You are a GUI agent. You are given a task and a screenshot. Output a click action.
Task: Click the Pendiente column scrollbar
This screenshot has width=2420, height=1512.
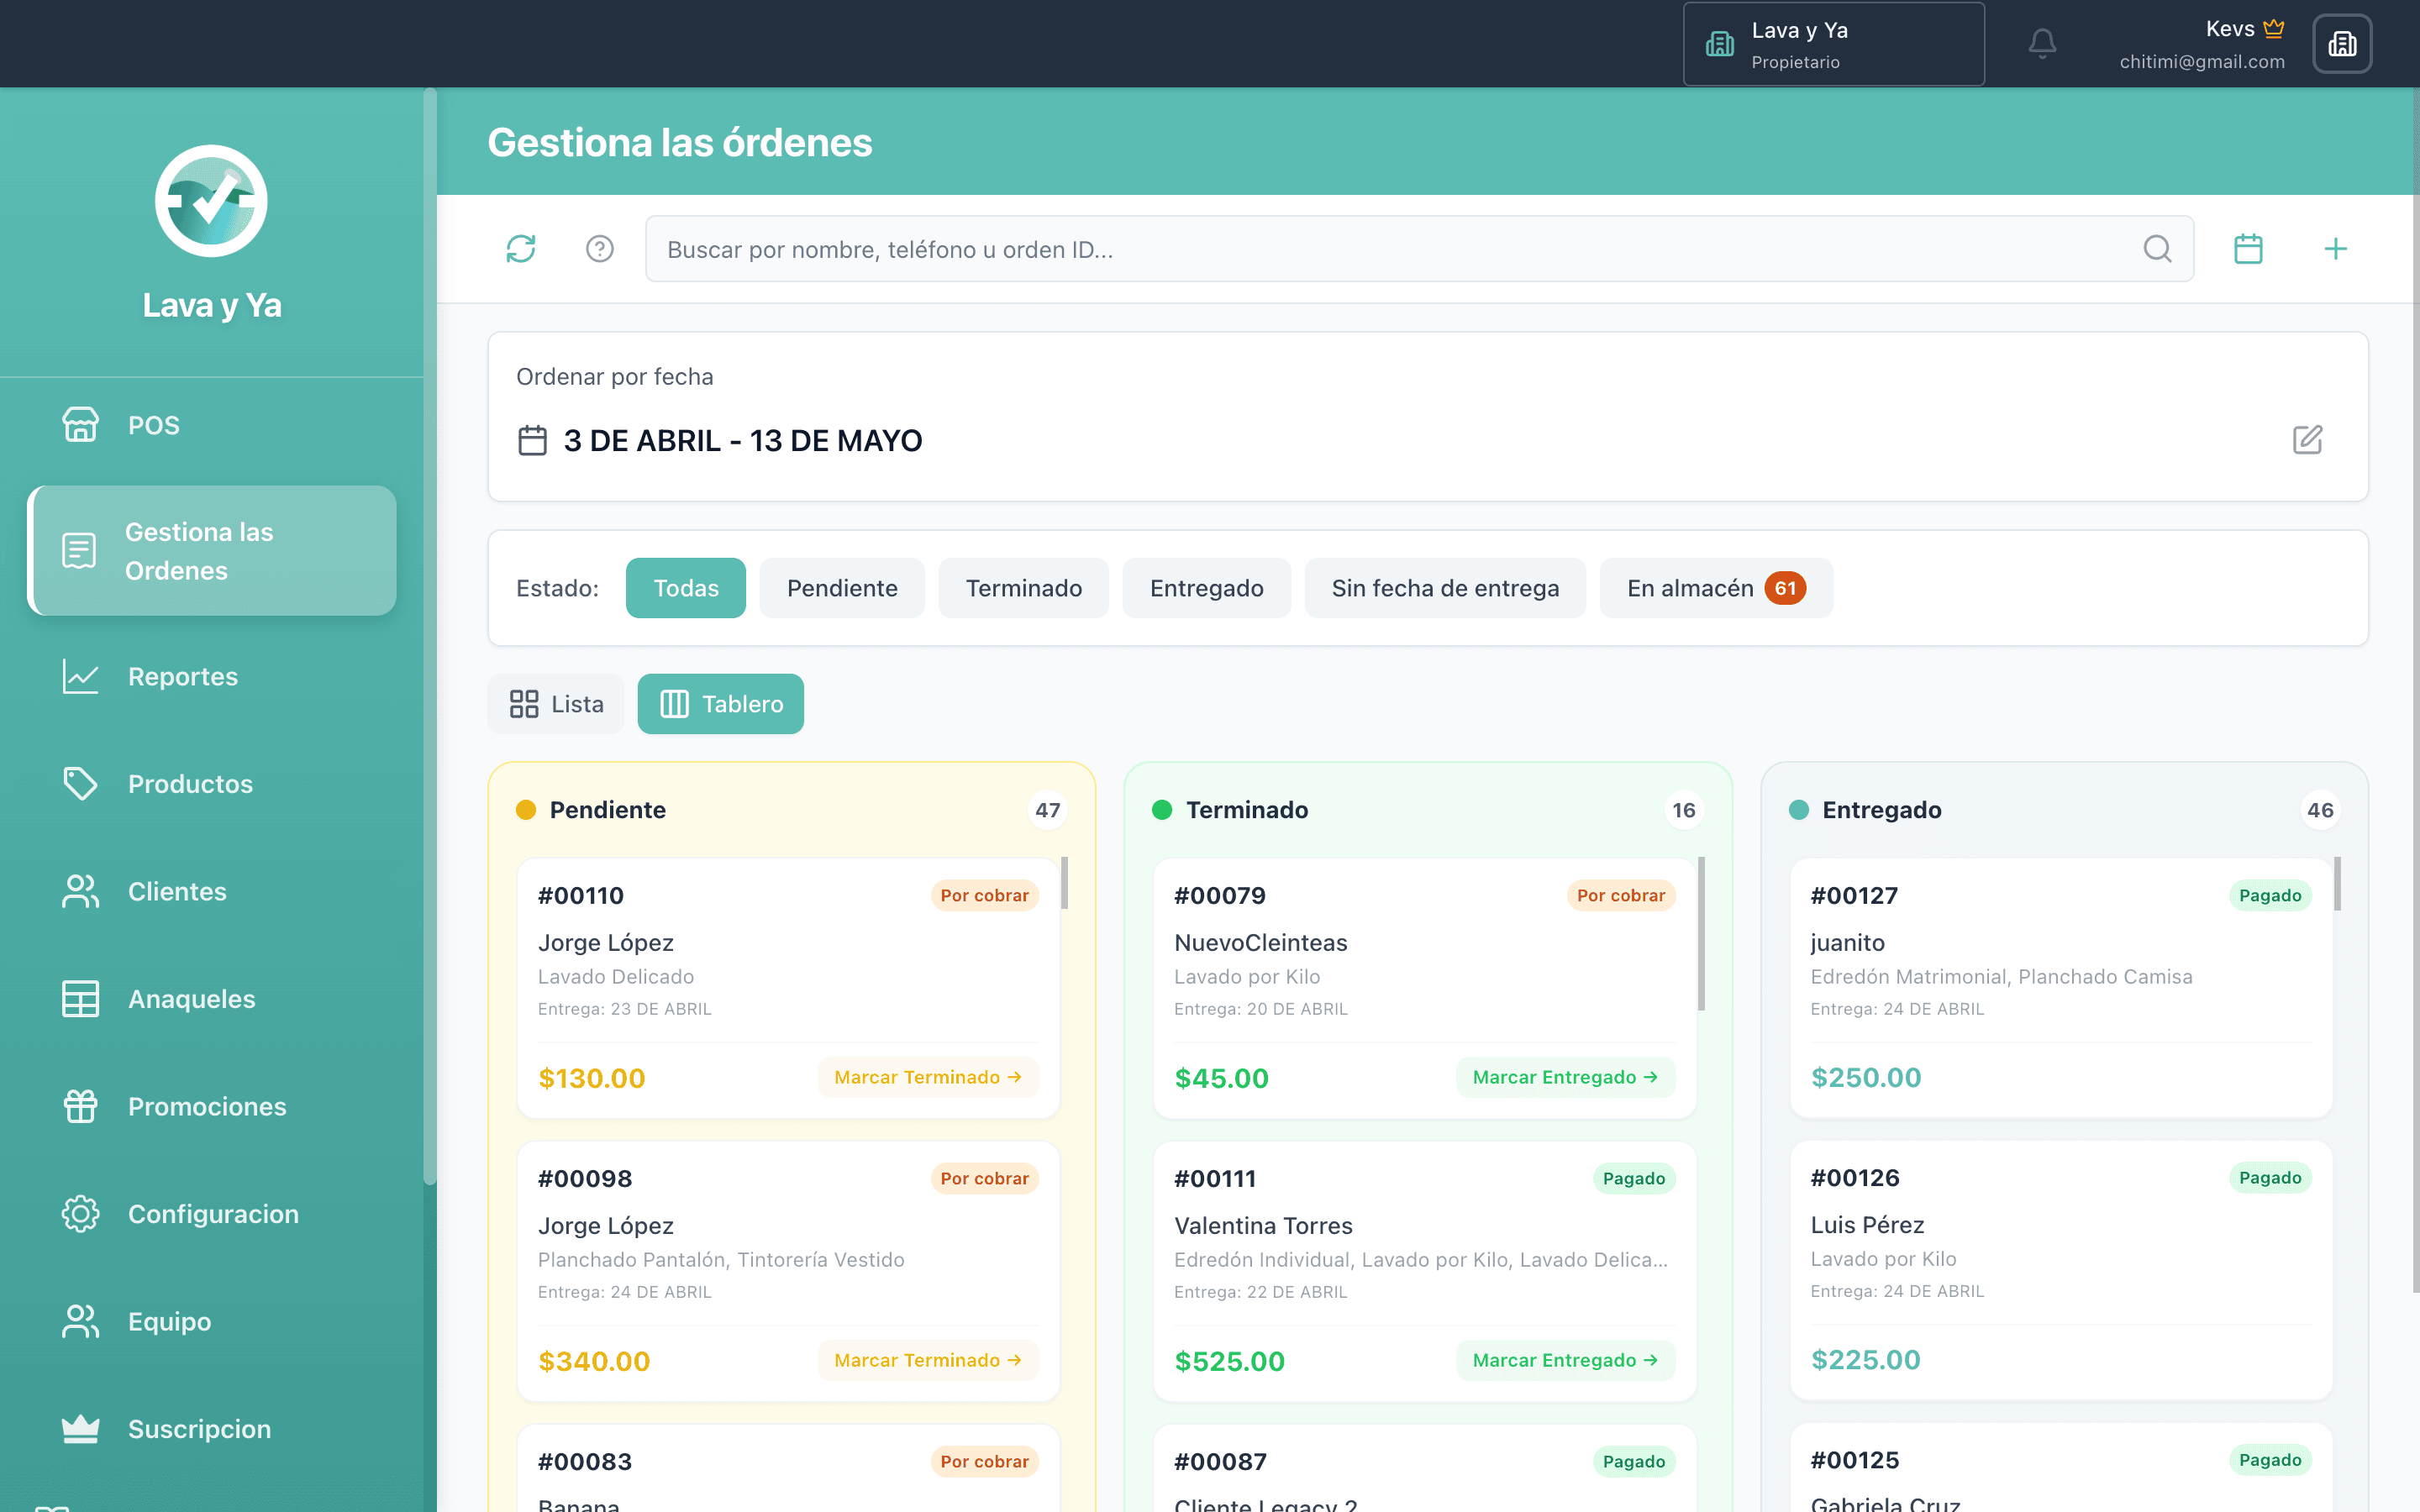coord(1065,882)
